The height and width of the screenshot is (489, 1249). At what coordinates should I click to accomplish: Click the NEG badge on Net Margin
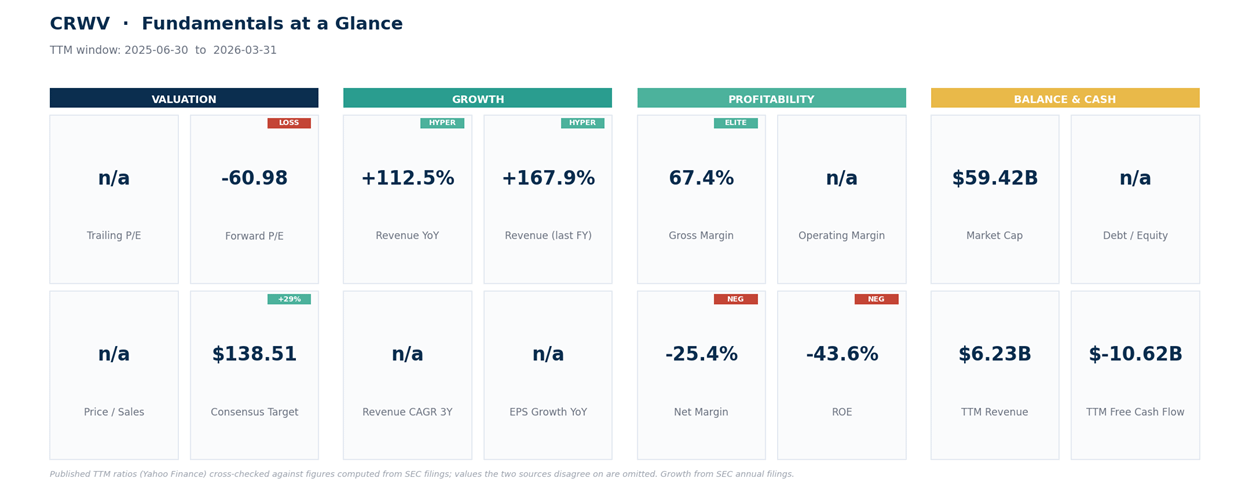point(736,299)
